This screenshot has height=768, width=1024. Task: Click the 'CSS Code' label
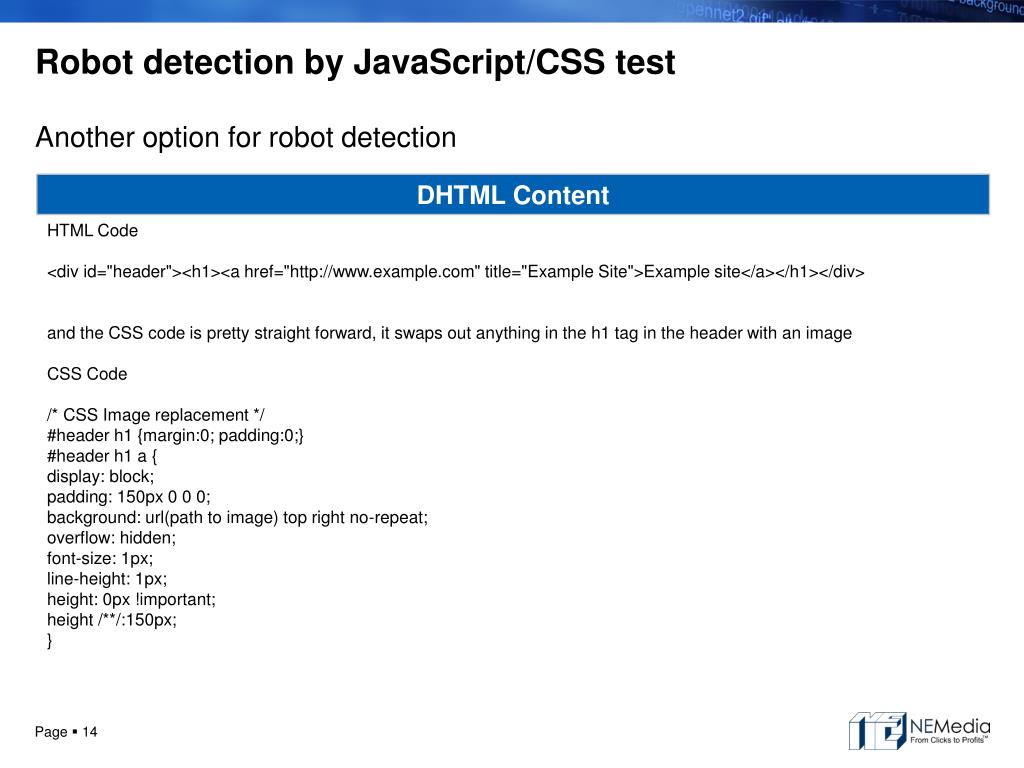click(x=87, y=374)
